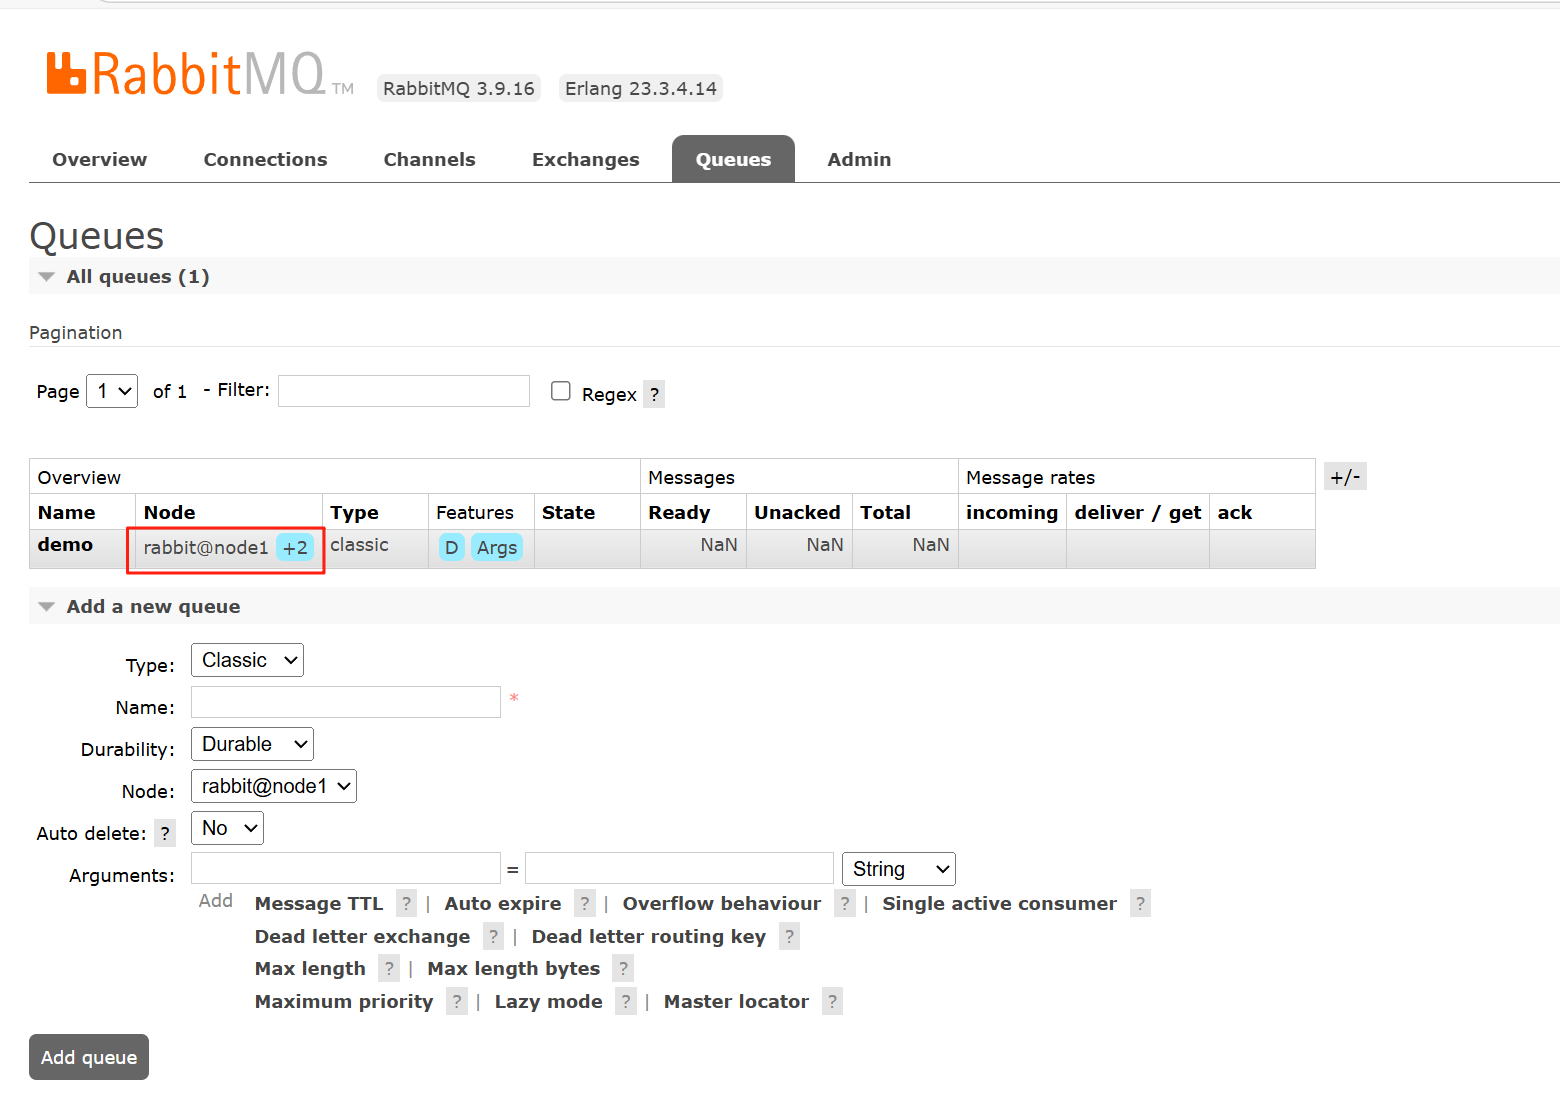Viewport: 1560px width, 1095px height.
Task: Toggle the Regex checkbox
Action: [561, 391]
